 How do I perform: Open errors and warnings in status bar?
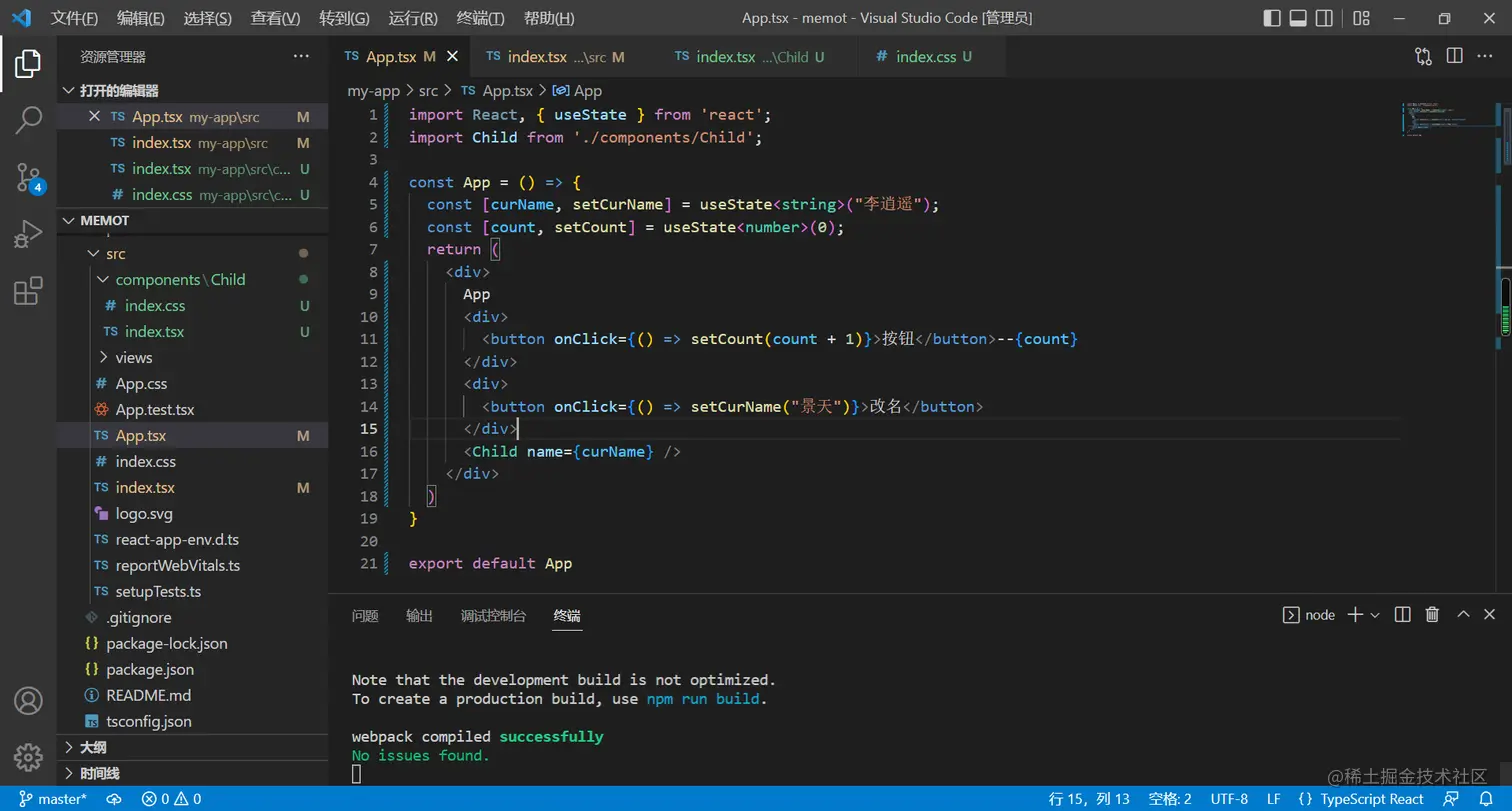171,799
